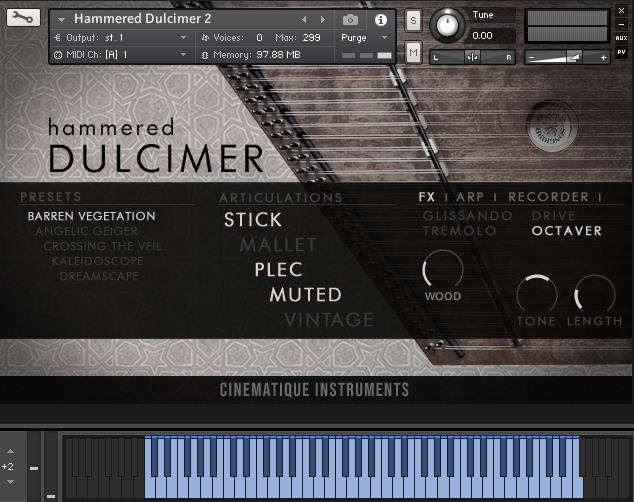Screen dimensions: 634x502
Task: Select the ANGELIC GEIGER preset
Action: coord(87,231)
